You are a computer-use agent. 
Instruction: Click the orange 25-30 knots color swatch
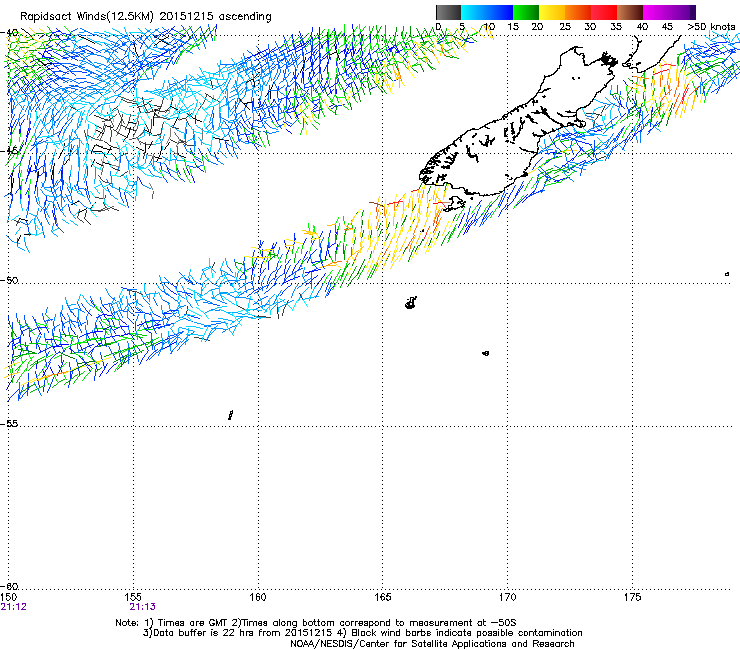point(578,12)
